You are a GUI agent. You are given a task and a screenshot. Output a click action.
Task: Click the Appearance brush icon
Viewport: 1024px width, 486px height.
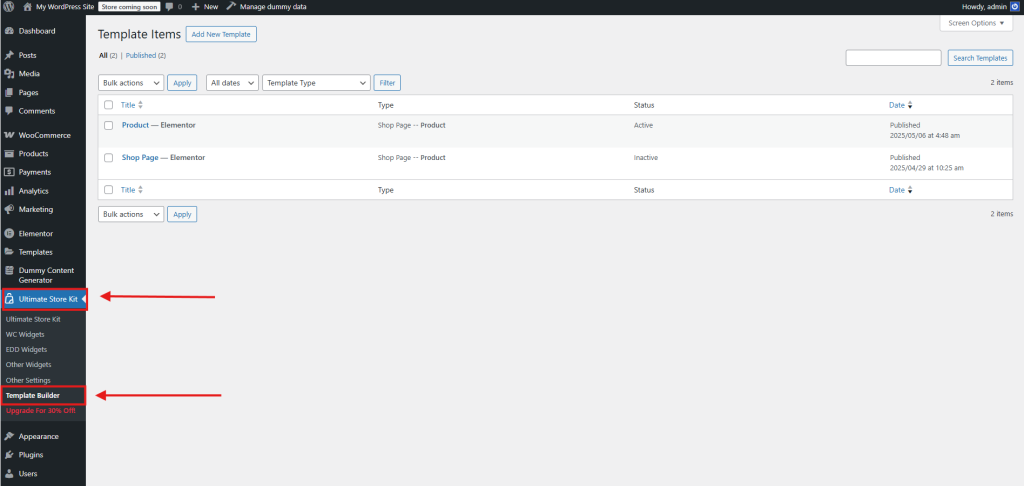9,436
